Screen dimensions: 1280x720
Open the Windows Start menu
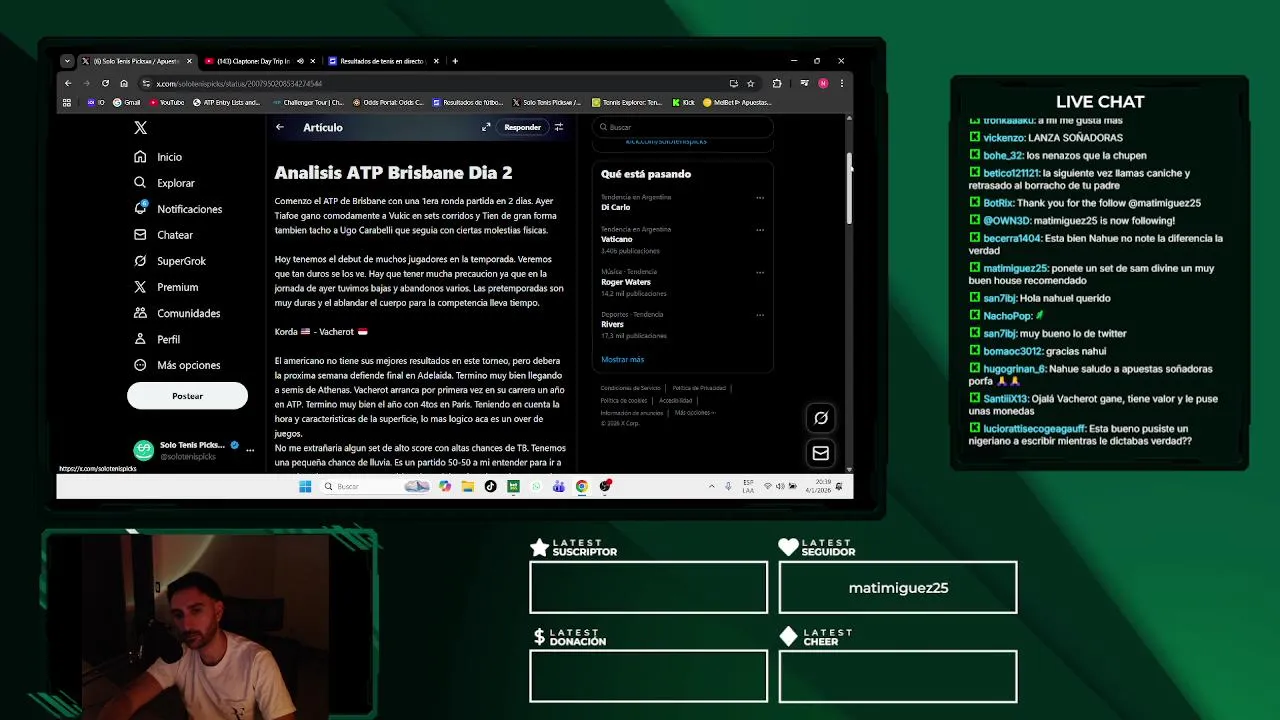tap(305, 487)
